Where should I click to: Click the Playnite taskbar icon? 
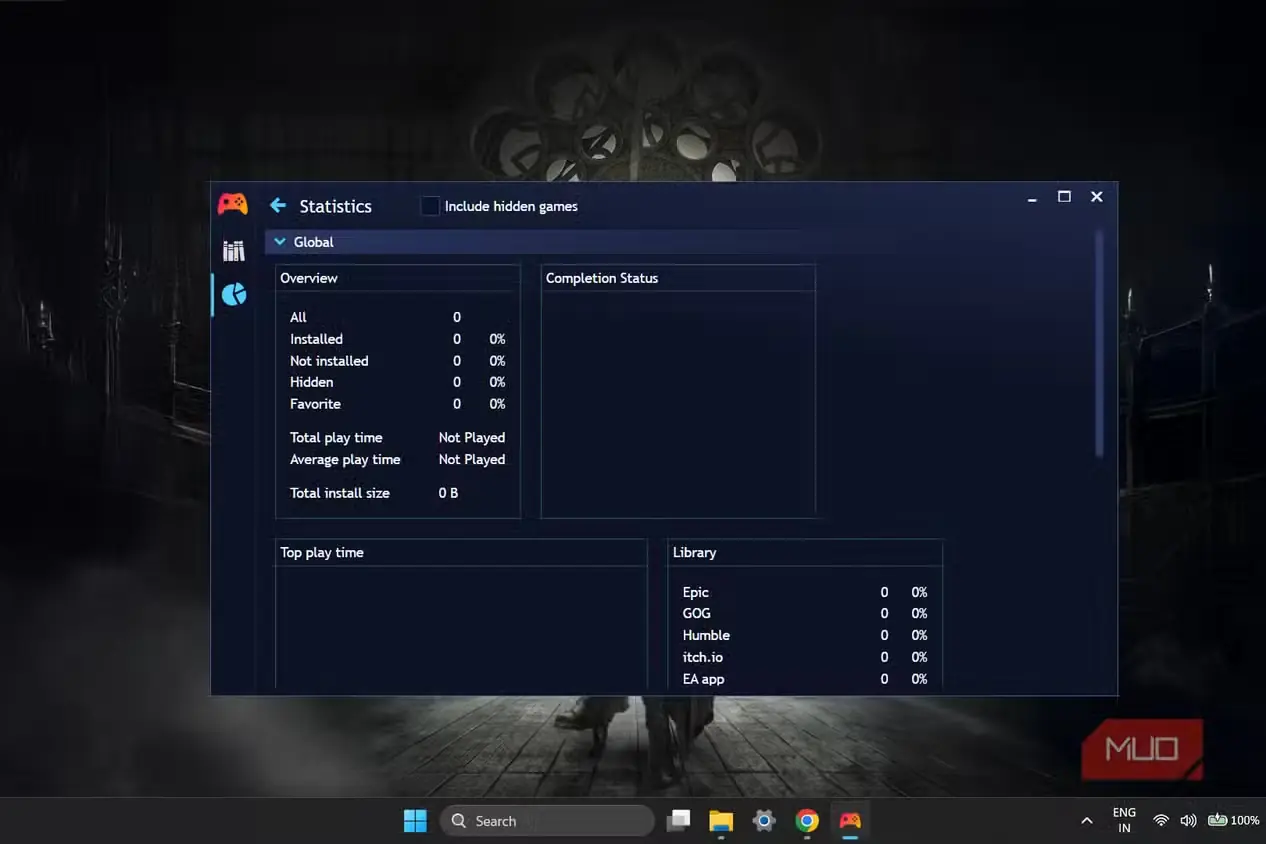(850, 821)
